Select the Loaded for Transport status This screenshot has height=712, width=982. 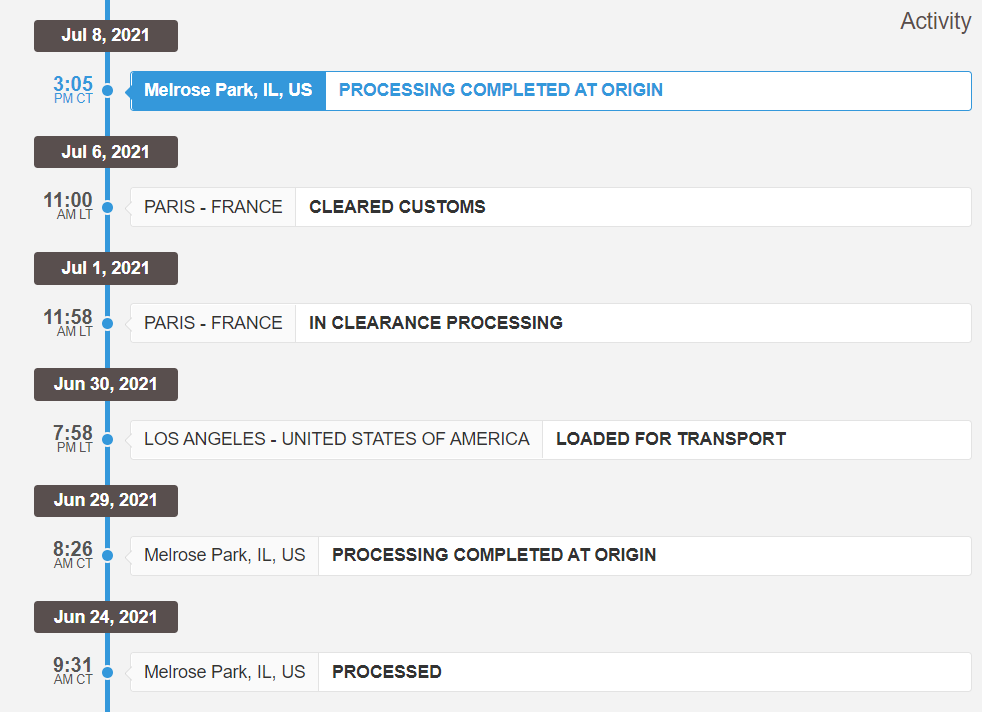tap(671, 439)
